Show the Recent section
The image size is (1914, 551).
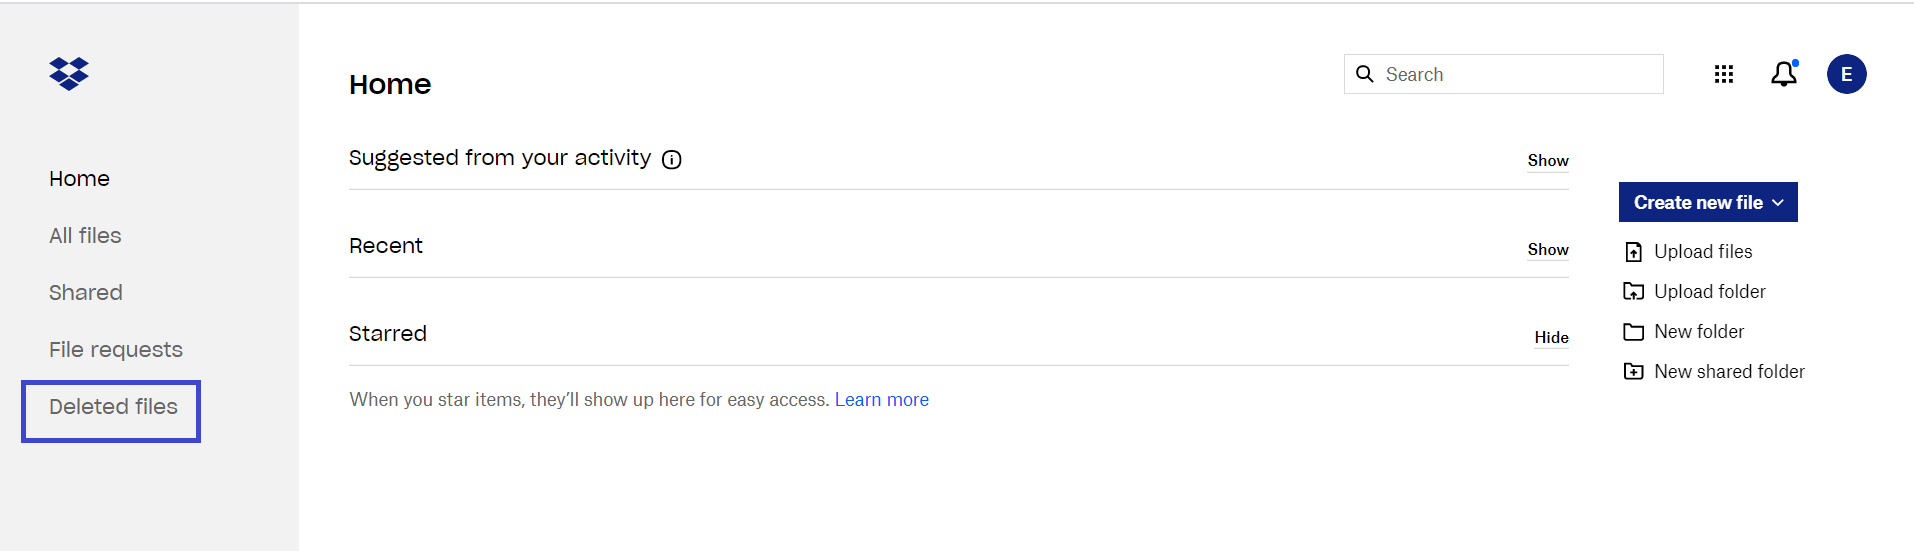tap(1548, 250)
